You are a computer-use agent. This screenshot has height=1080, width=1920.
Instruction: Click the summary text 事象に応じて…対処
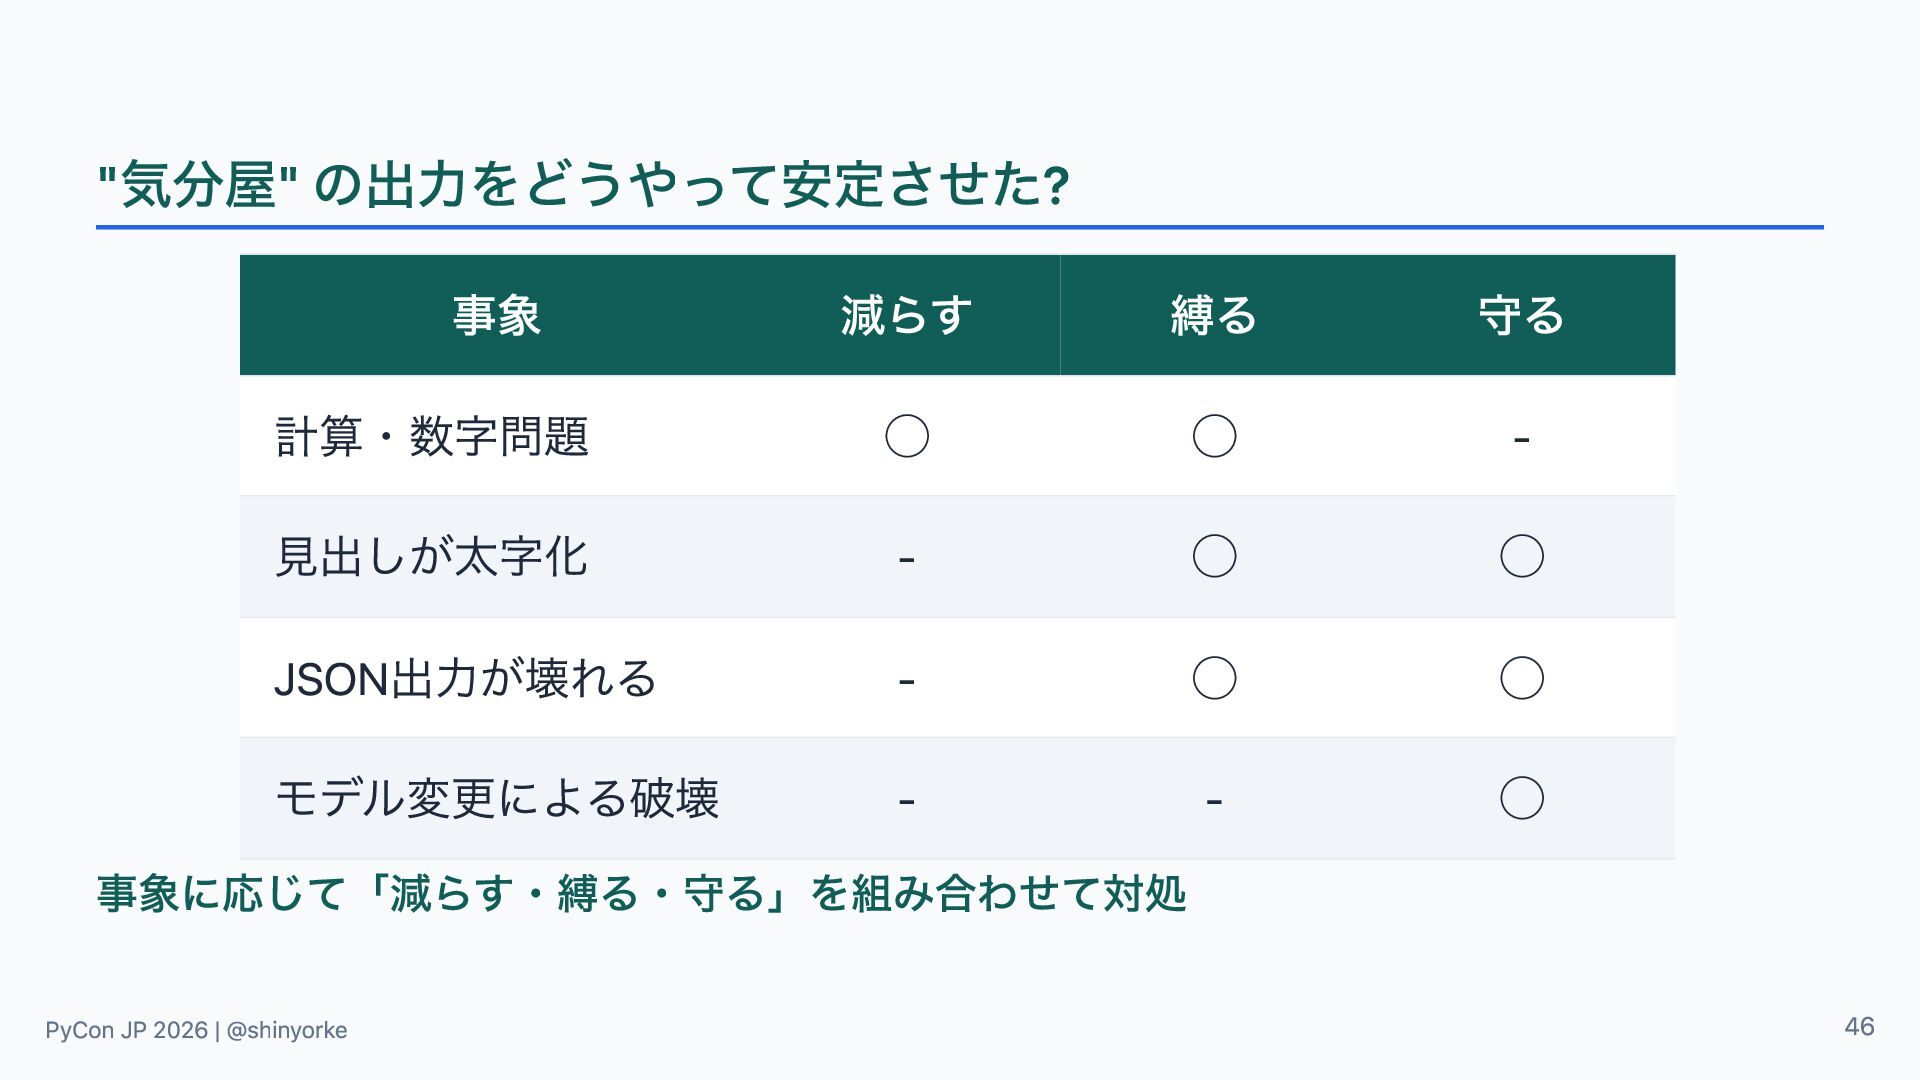click(x=641, y=893)
